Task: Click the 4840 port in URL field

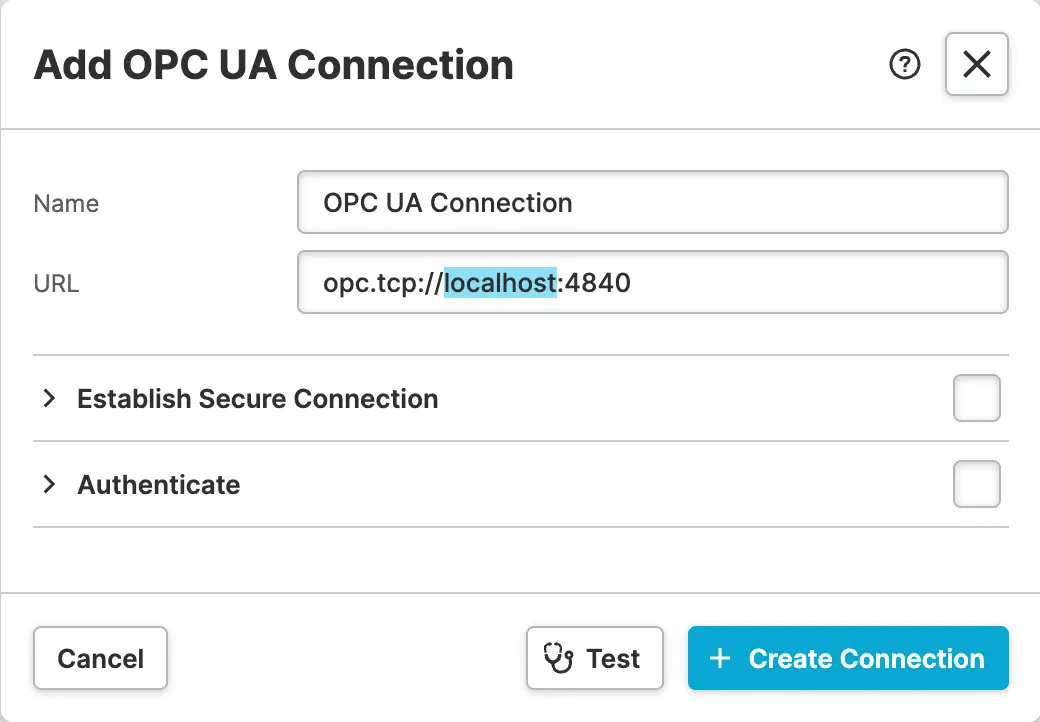Action: coord(598,283)
